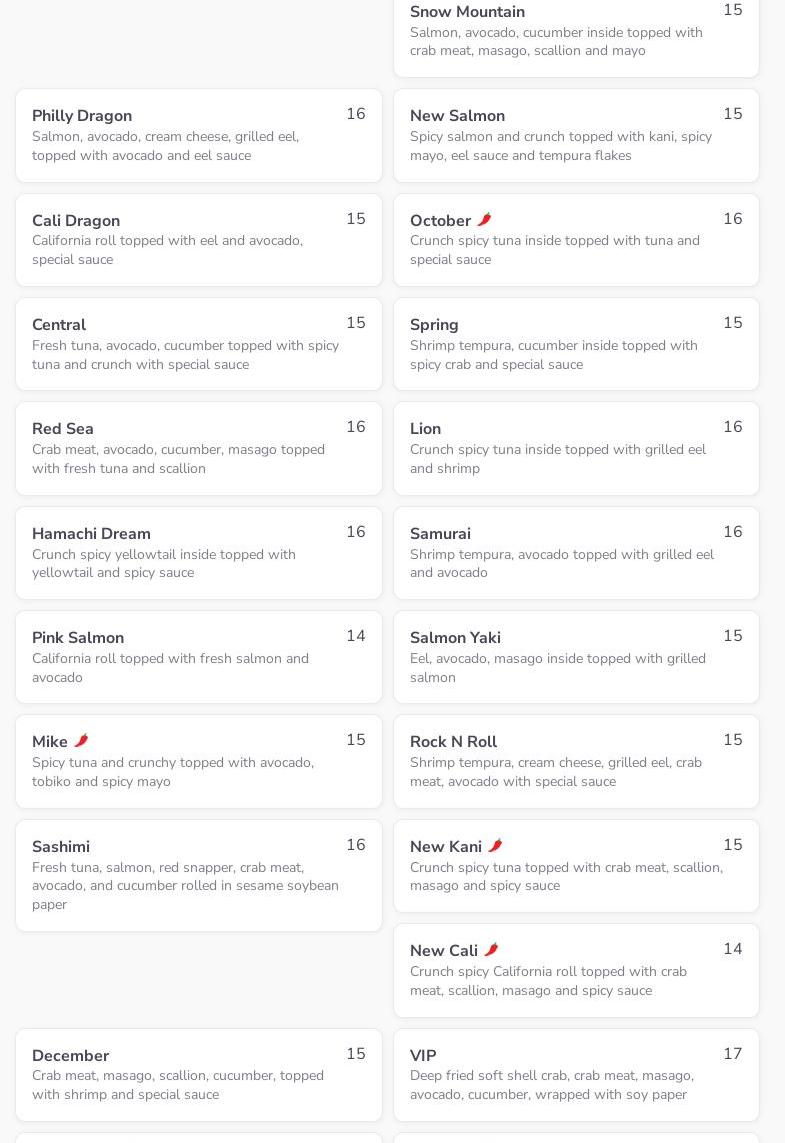This screenshot has height=1143, width=785.
Task: Click the chili icon beside New Kani
Action: click(x=495, y=846)
